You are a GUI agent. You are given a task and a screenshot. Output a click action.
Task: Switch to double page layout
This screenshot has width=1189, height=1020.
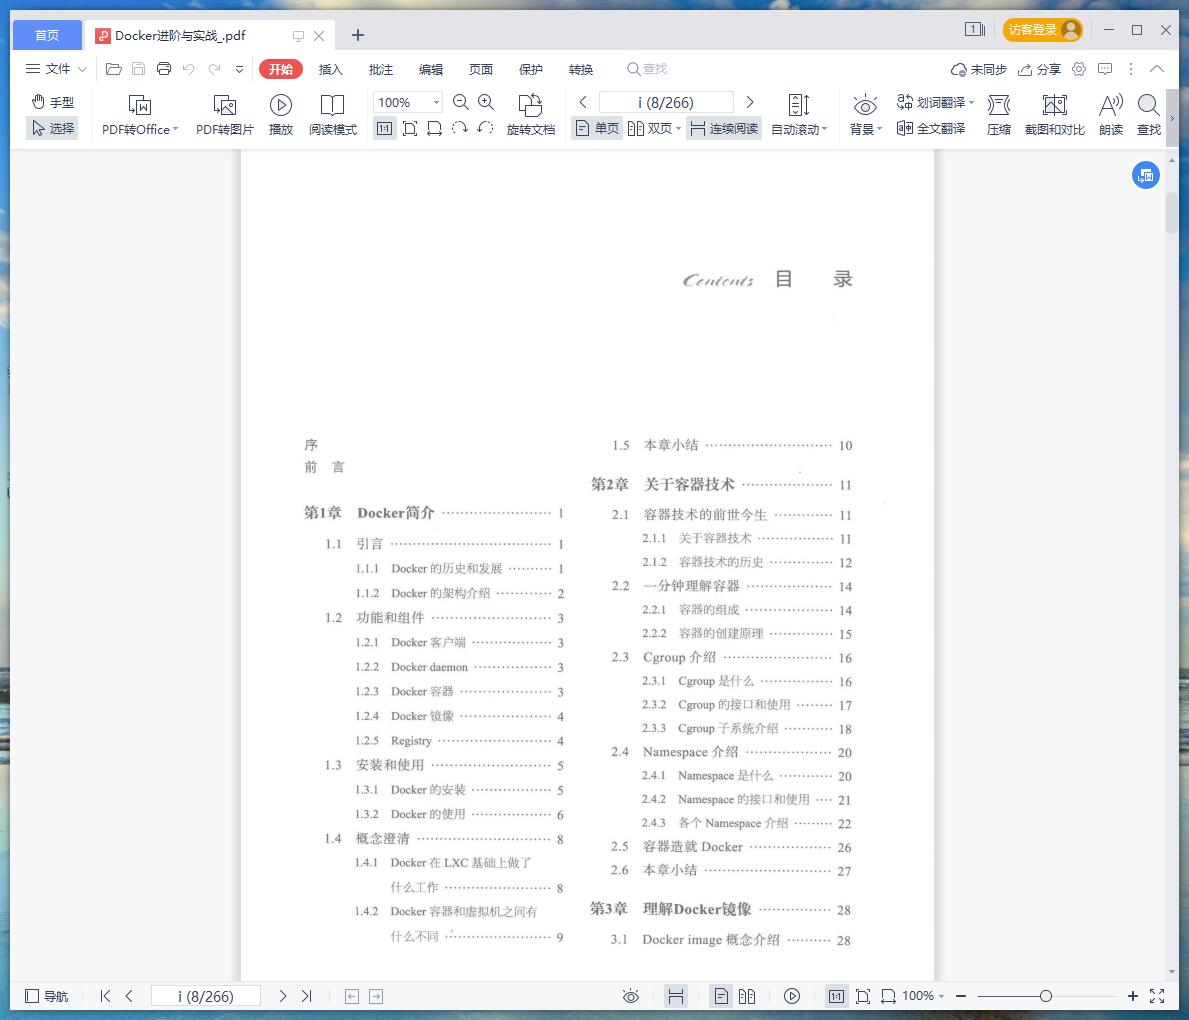650,128
